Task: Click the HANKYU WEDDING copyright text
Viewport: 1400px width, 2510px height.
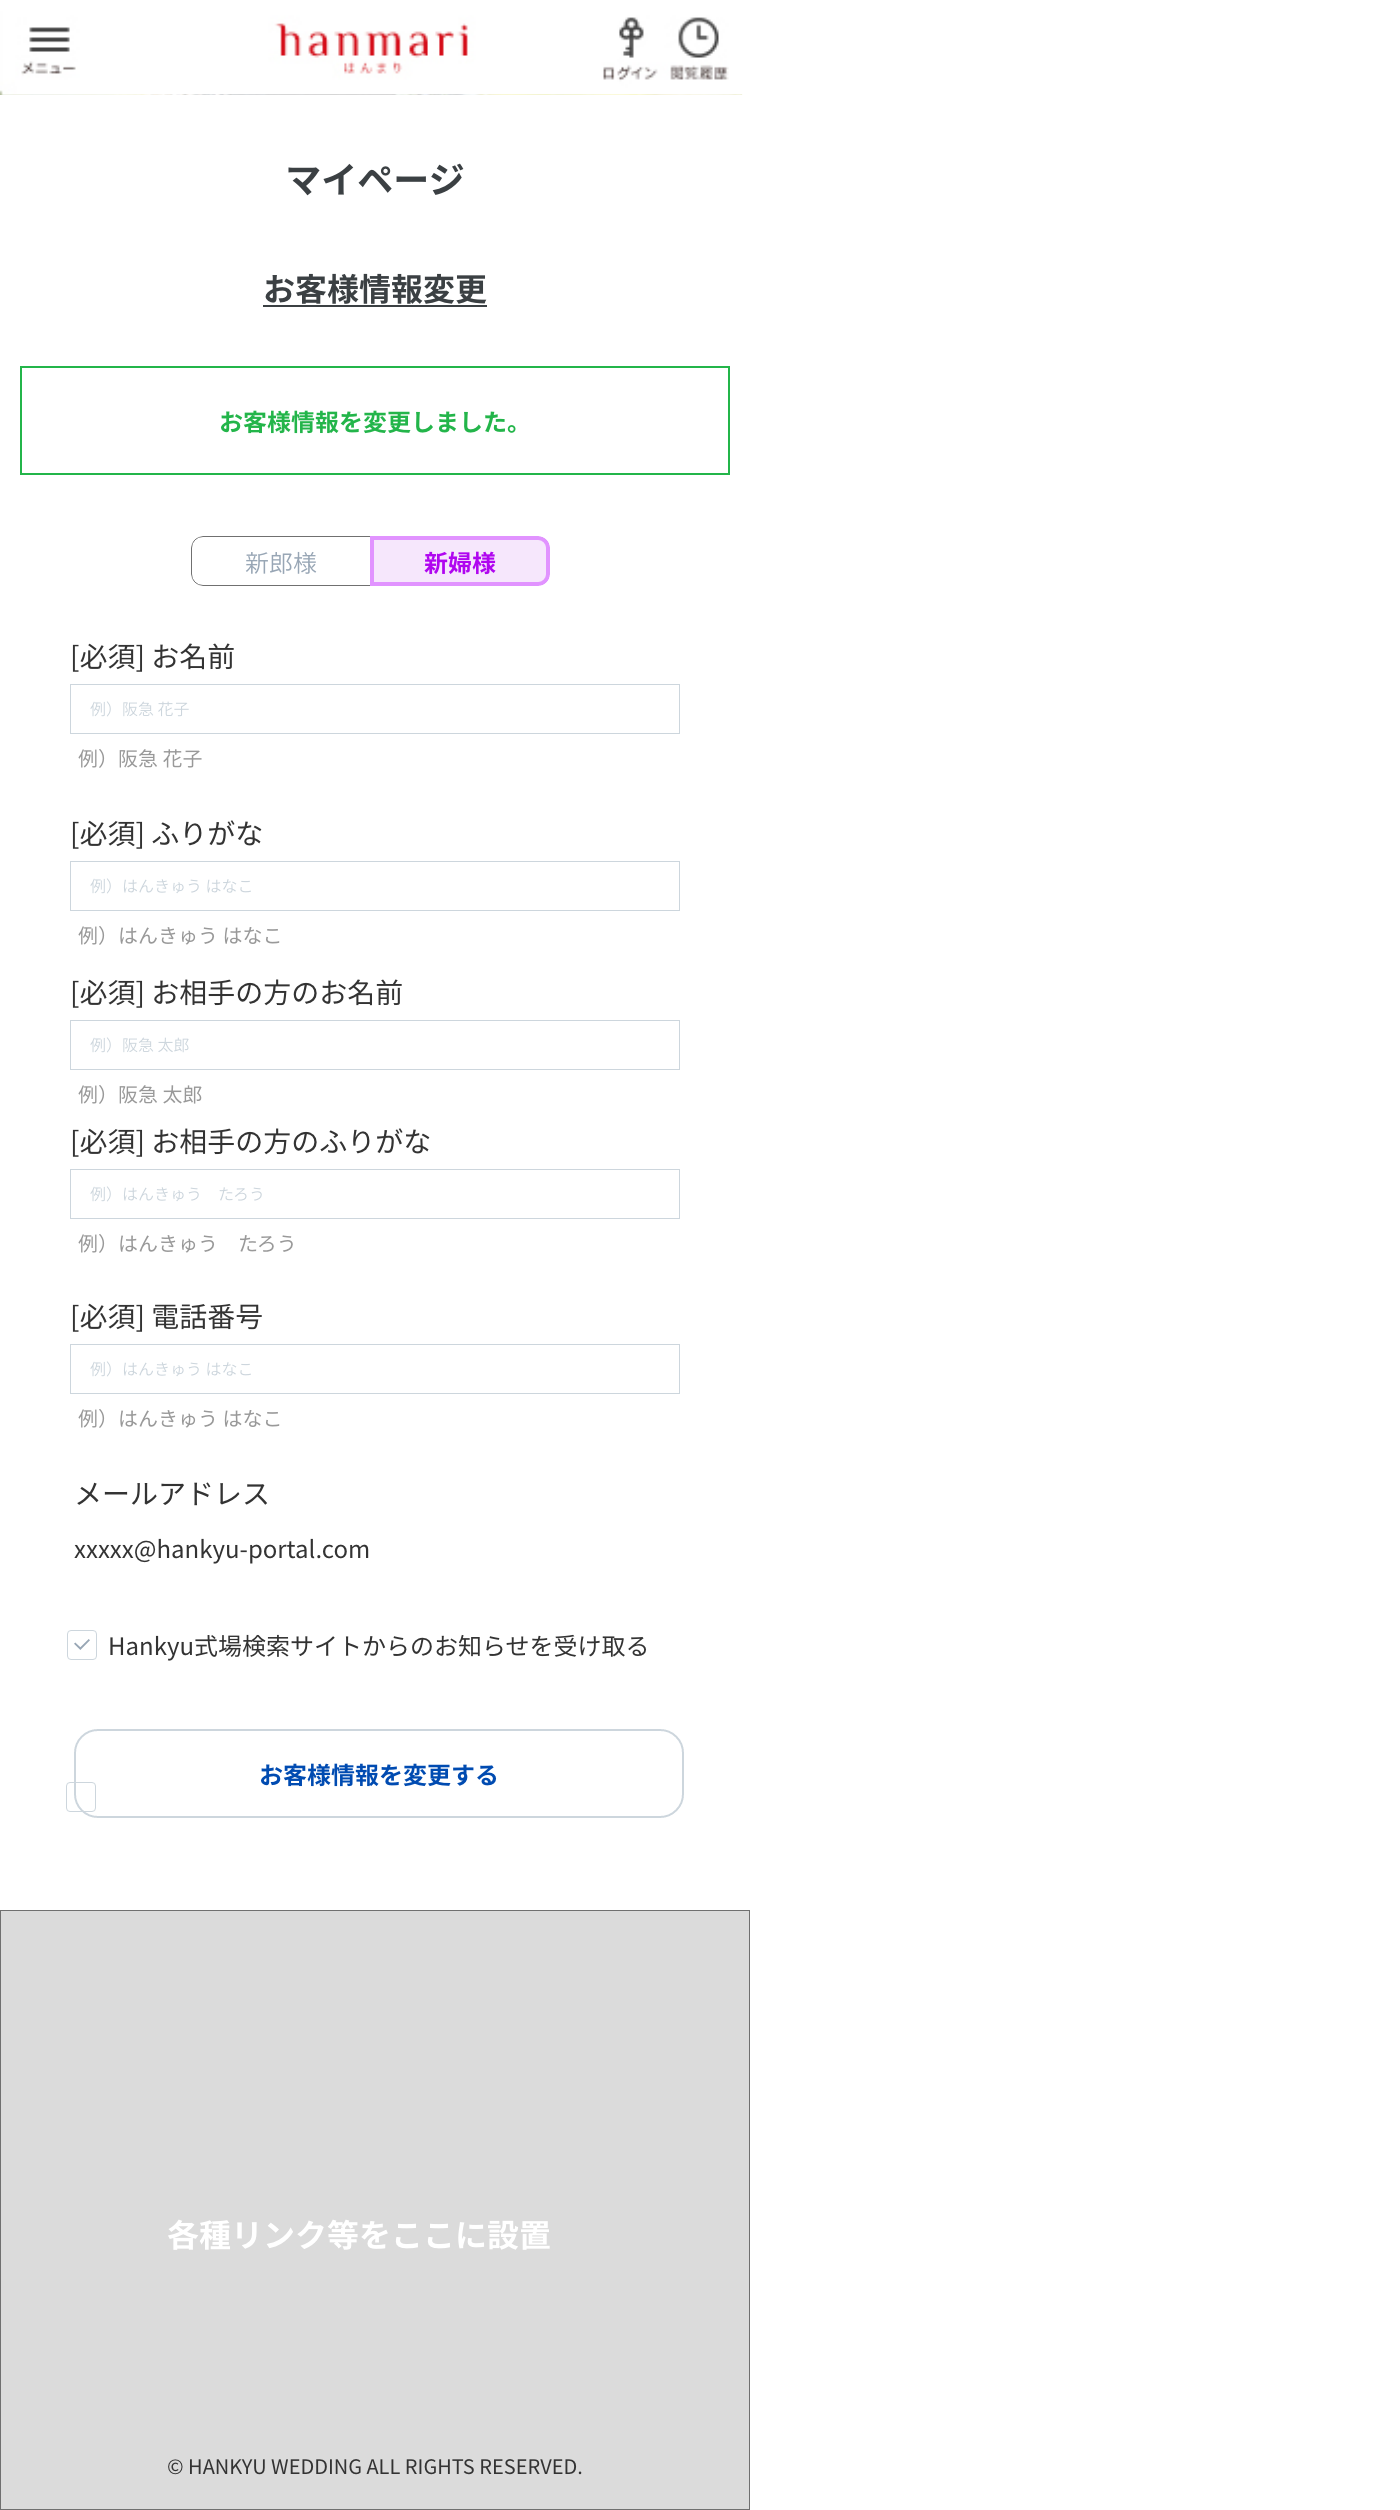Action: click(375, 2467)
